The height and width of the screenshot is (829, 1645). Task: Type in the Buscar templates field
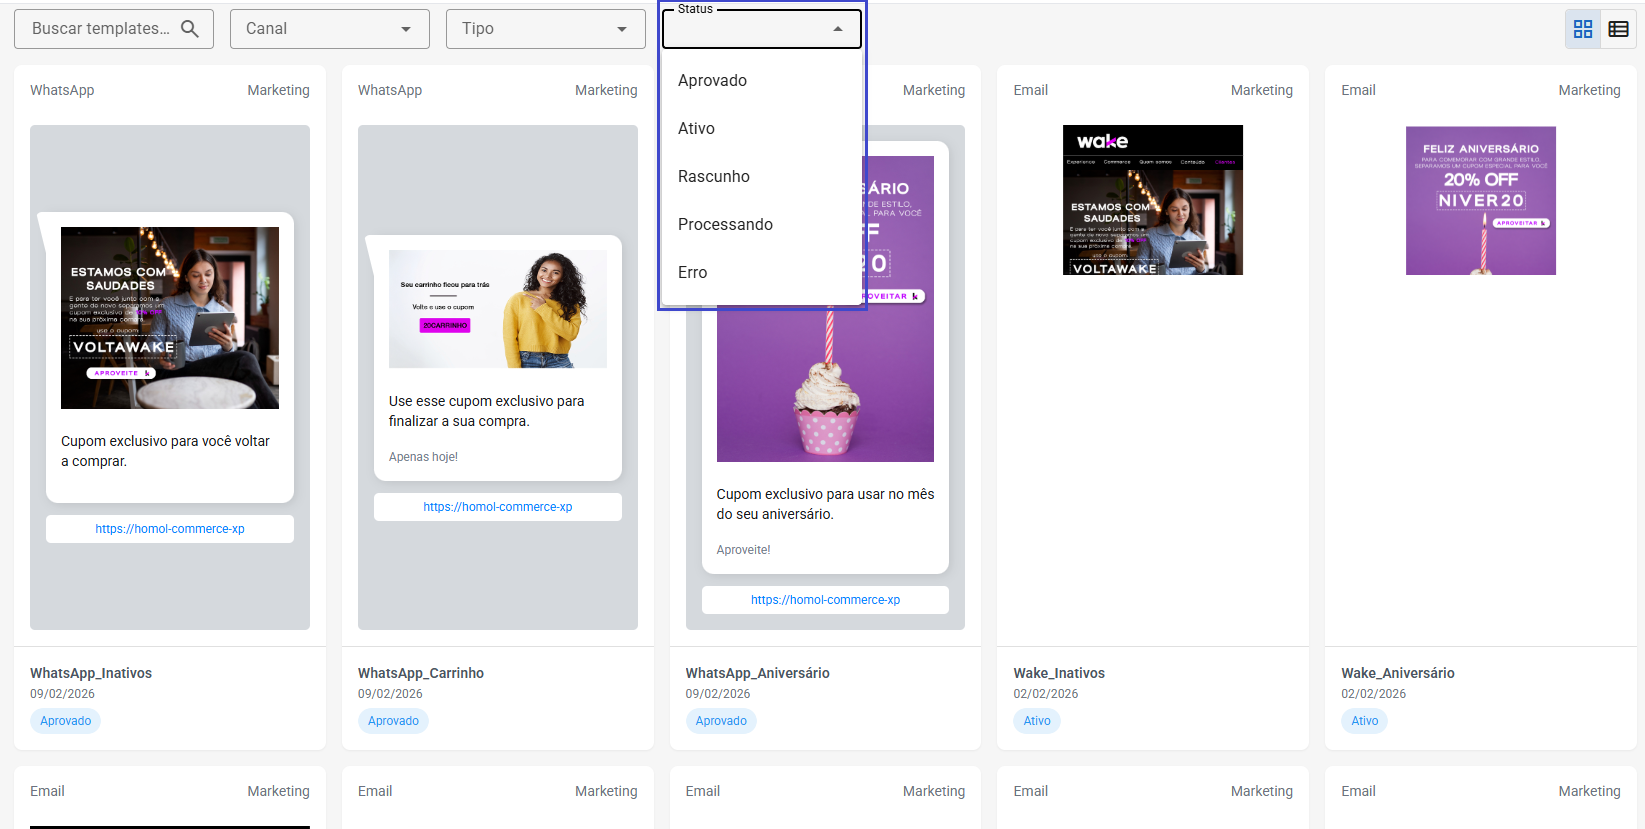click(x=100, y=29)
